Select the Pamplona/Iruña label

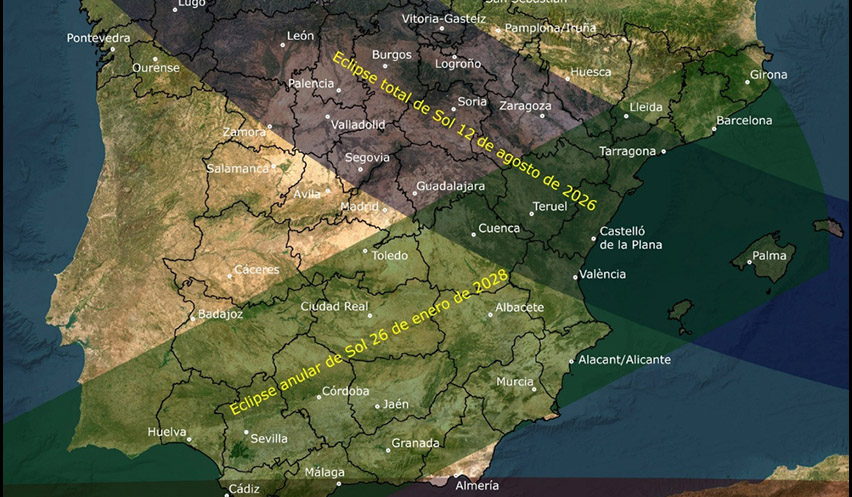pyautogui.click(x=550, y=28)
